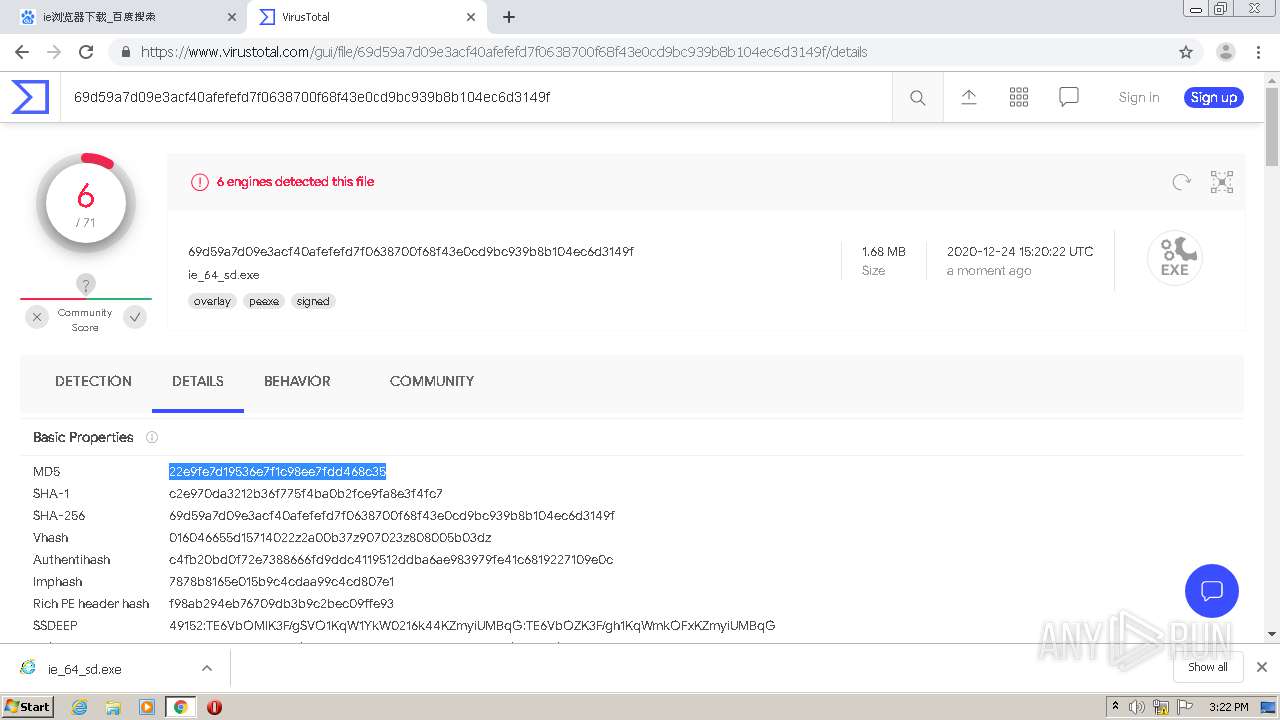The height and width of the screenshot is (720, 1280).
Task: Open the apps grid icon
Action: (1019, 97)
